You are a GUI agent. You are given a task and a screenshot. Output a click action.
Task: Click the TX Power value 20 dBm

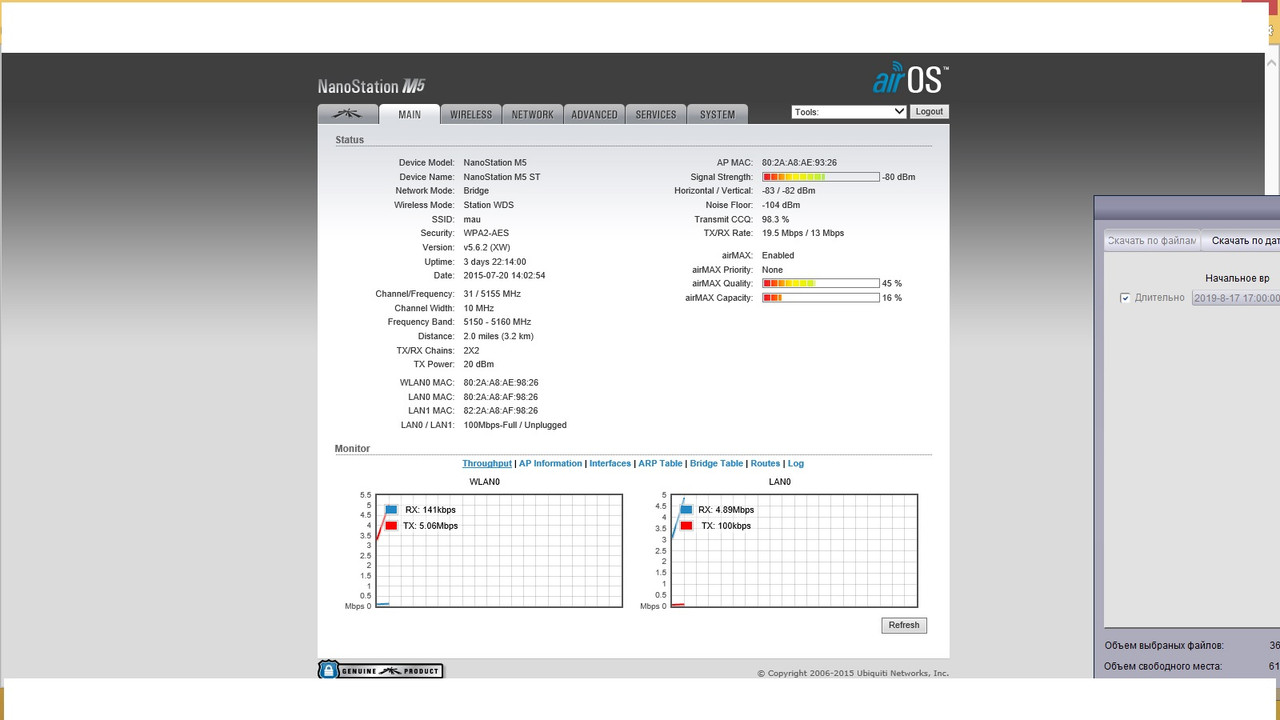[x=478, y=364]
